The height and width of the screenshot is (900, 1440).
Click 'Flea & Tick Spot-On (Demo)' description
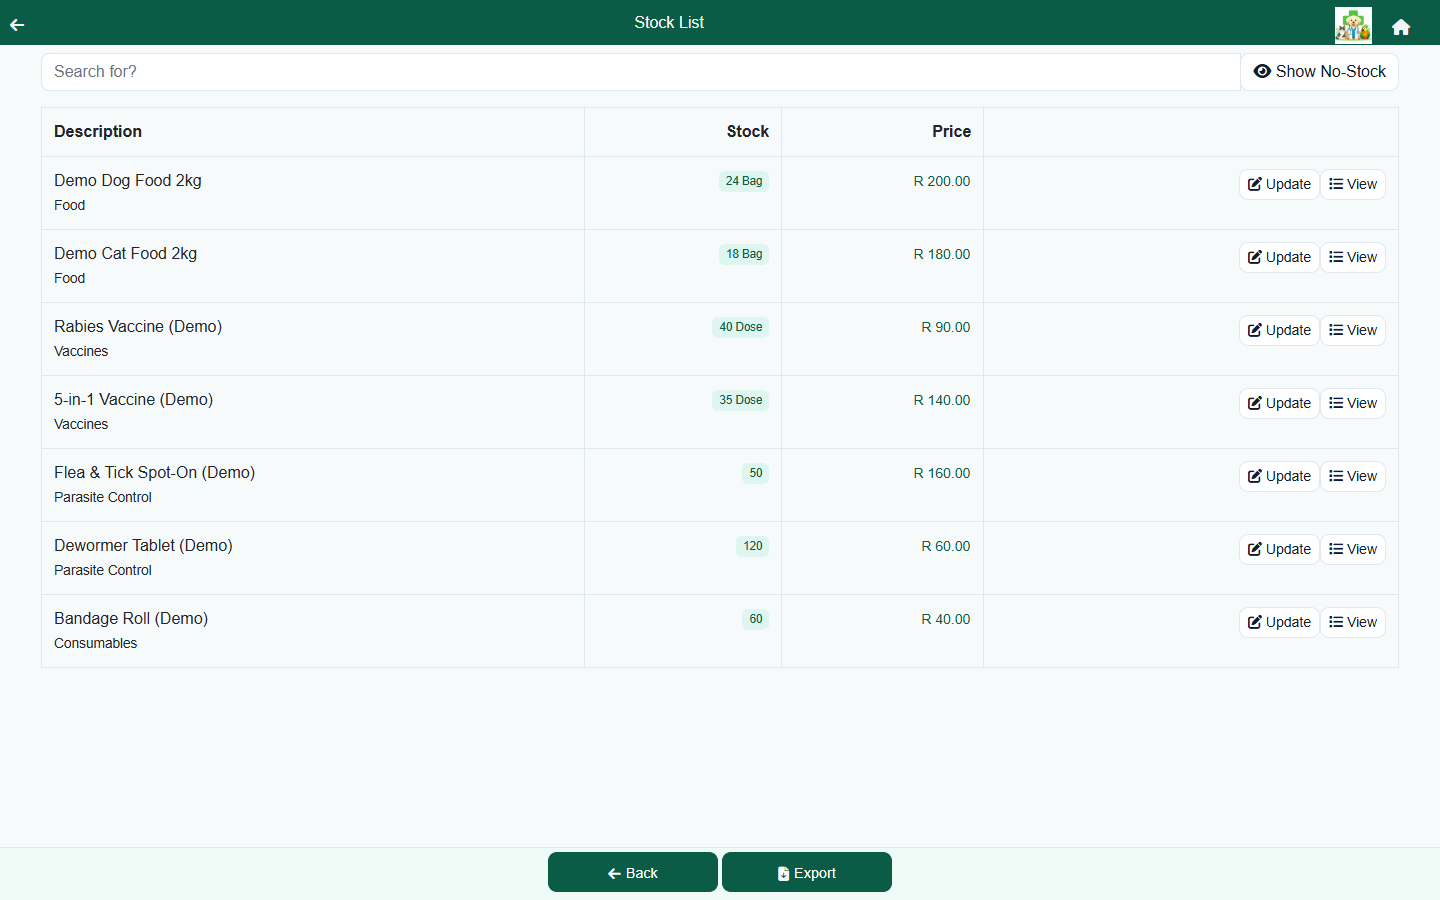point(155,473)
